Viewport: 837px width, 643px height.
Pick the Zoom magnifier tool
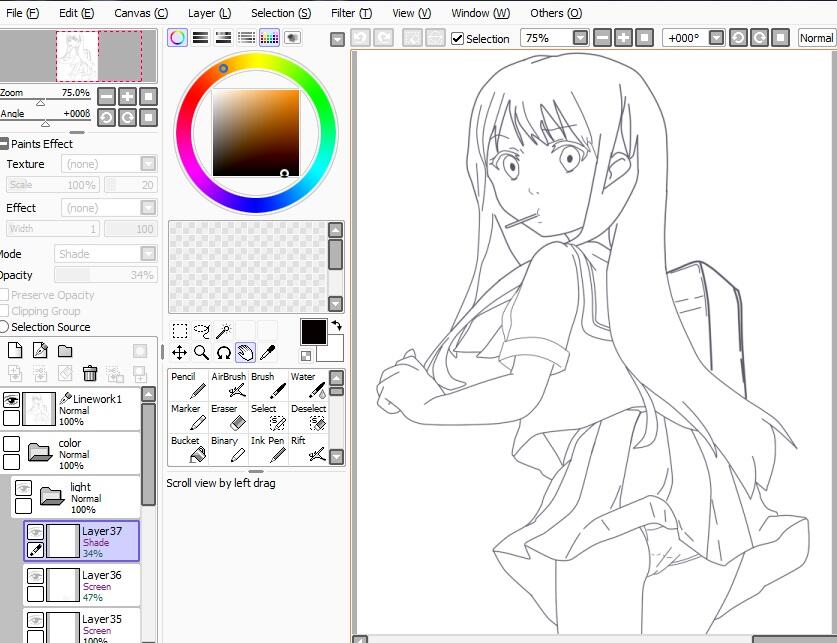[202, 353]
